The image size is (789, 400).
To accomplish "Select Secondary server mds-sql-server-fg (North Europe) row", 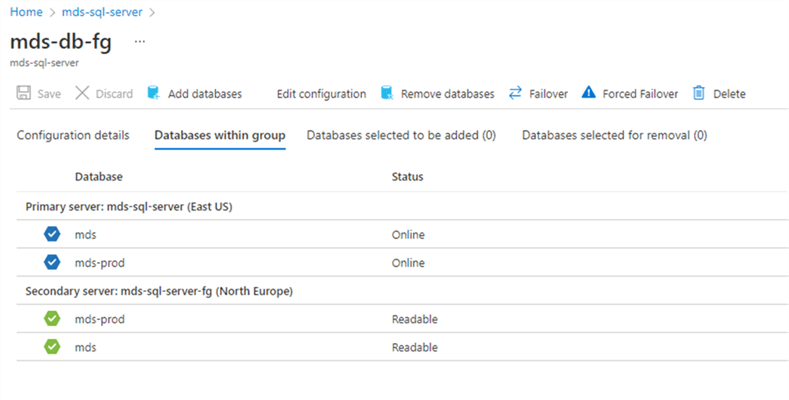I will click(403, 291).
